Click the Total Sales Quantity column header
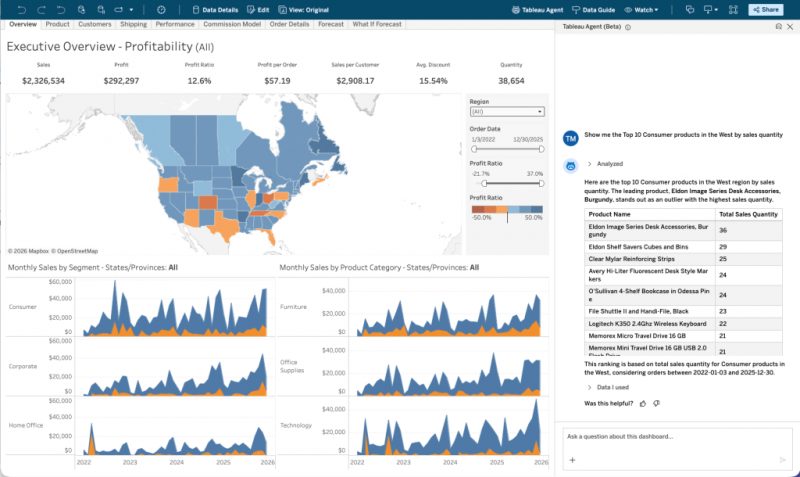The image size is (800, 477). [x=748, y=214]
